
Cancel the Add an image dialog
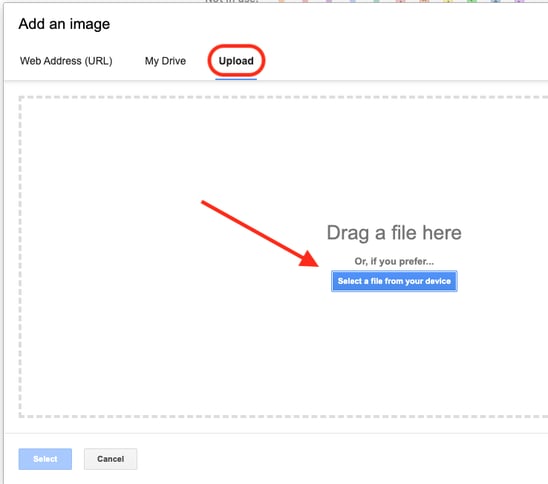click(110, 459)
